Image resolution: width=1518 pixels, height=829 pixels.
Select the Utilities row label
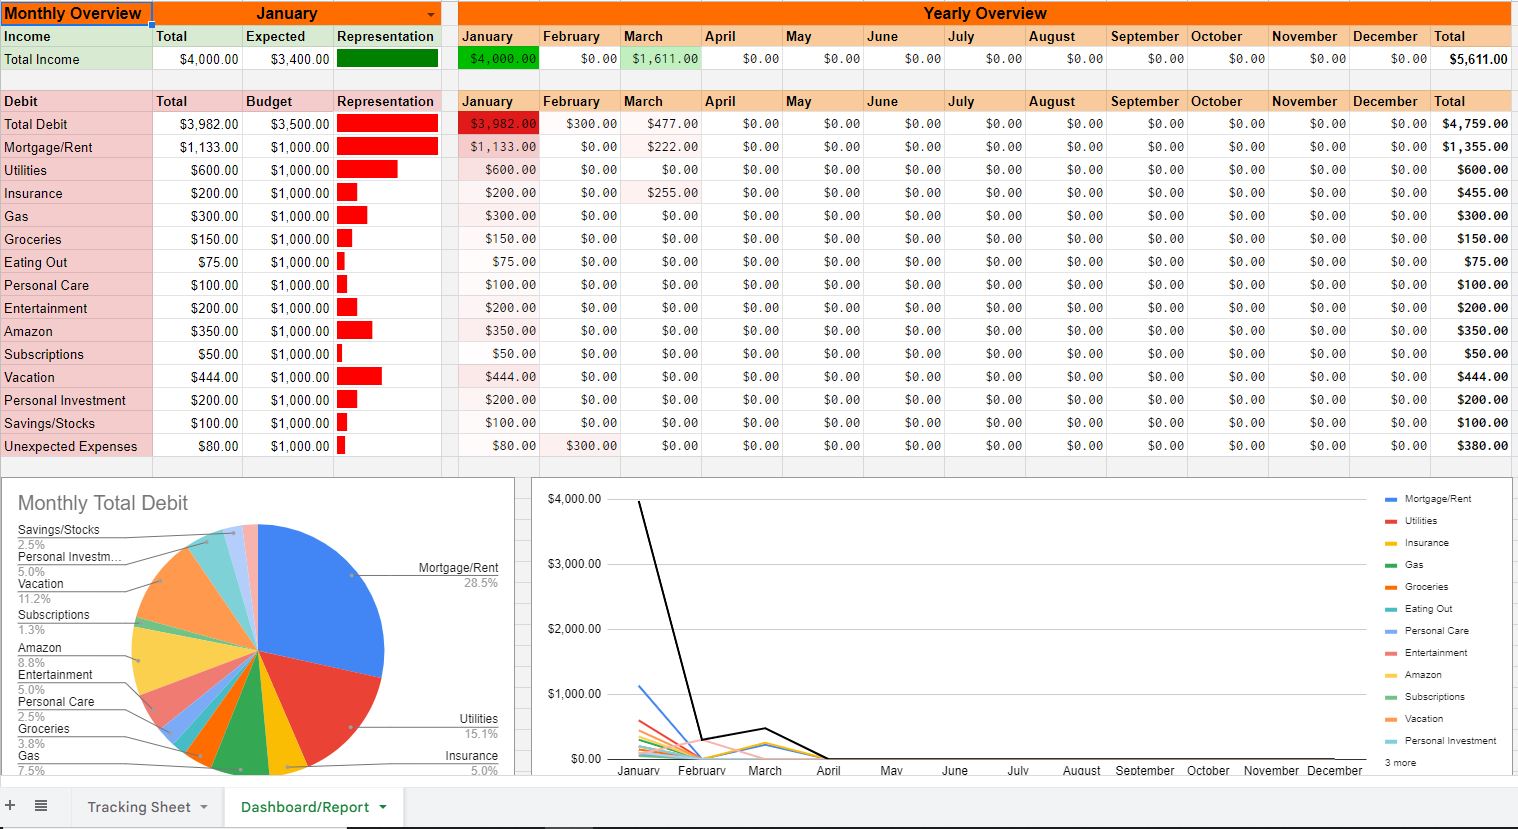coord(77,170)
